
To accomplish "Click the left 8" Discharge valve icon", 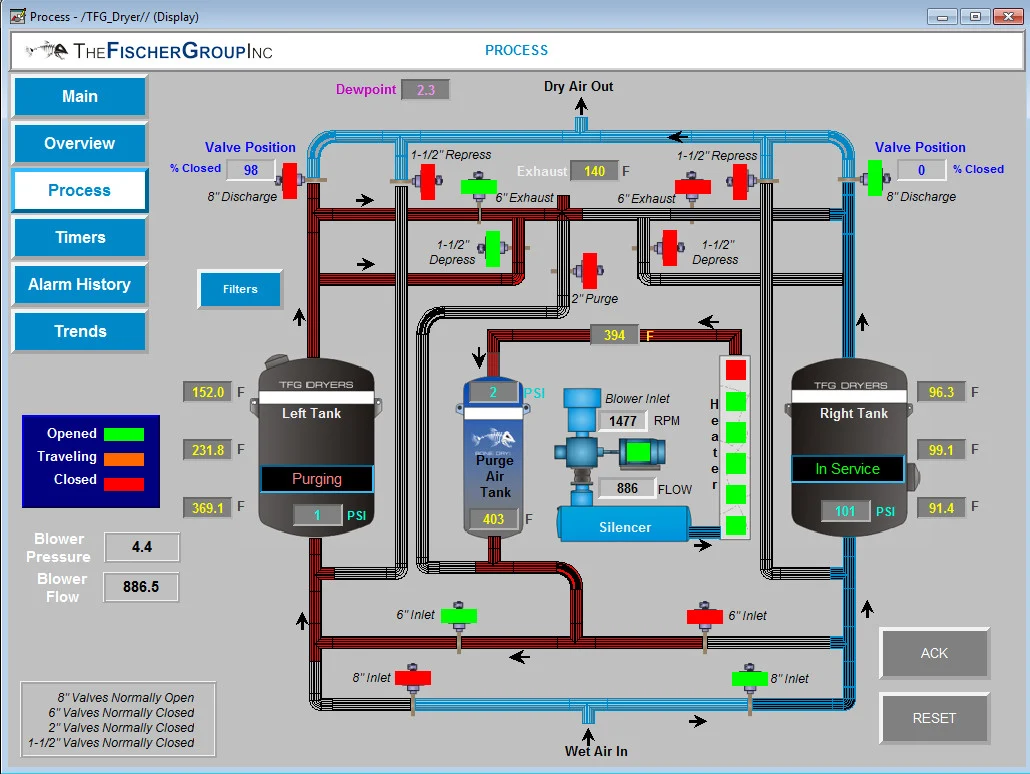I will (290, 180).
